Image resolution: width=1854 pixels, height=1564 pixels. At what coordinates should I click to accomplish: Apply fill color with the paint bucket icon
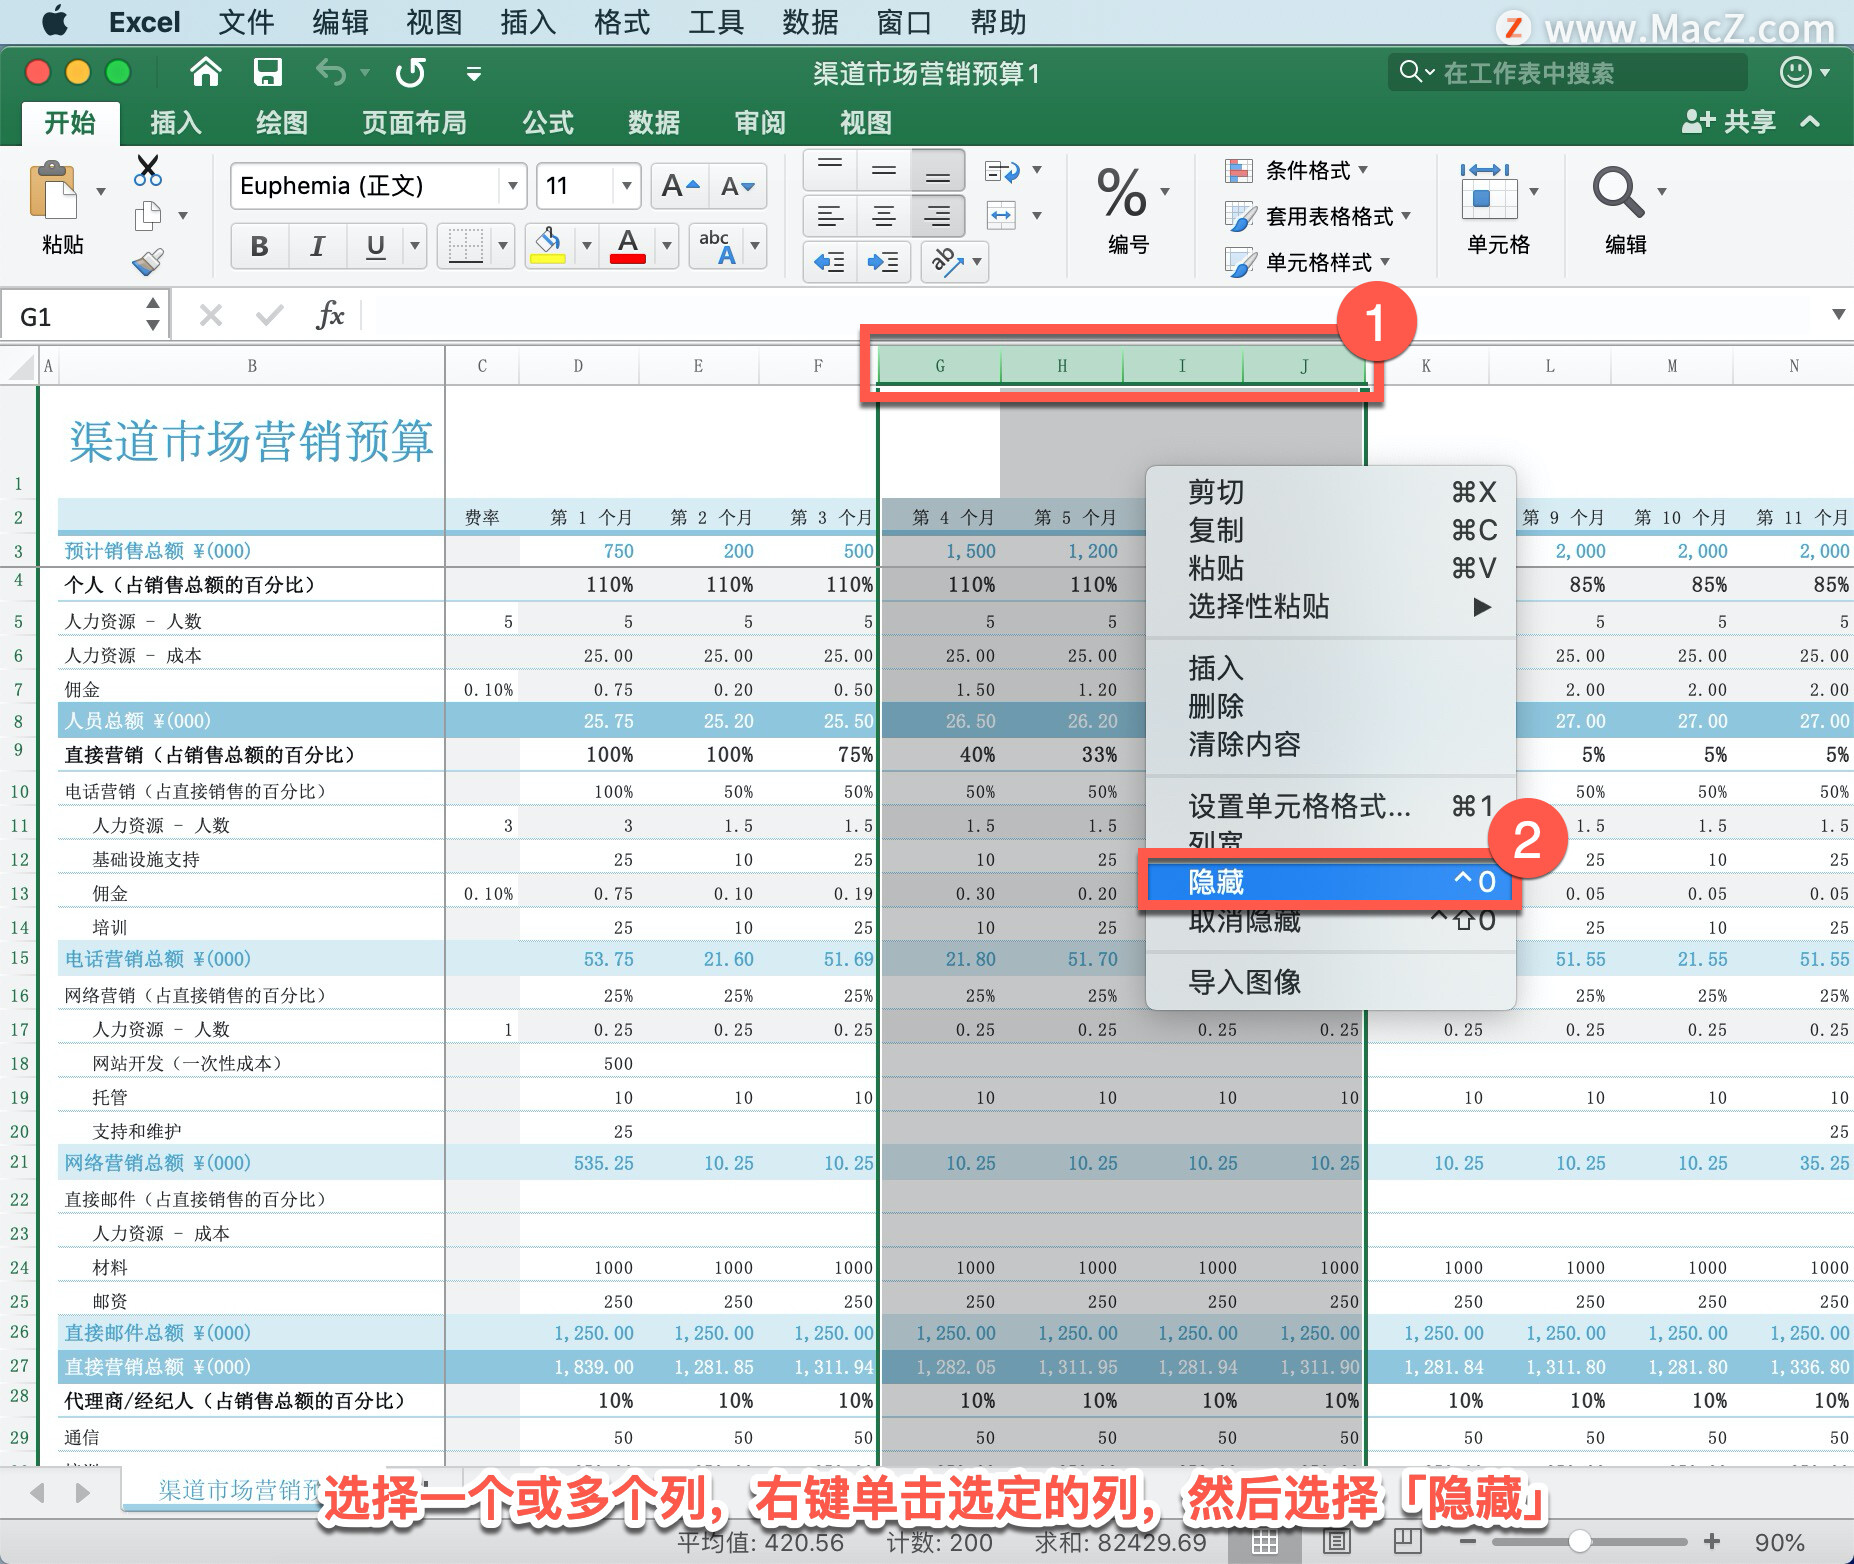point(547,244)
